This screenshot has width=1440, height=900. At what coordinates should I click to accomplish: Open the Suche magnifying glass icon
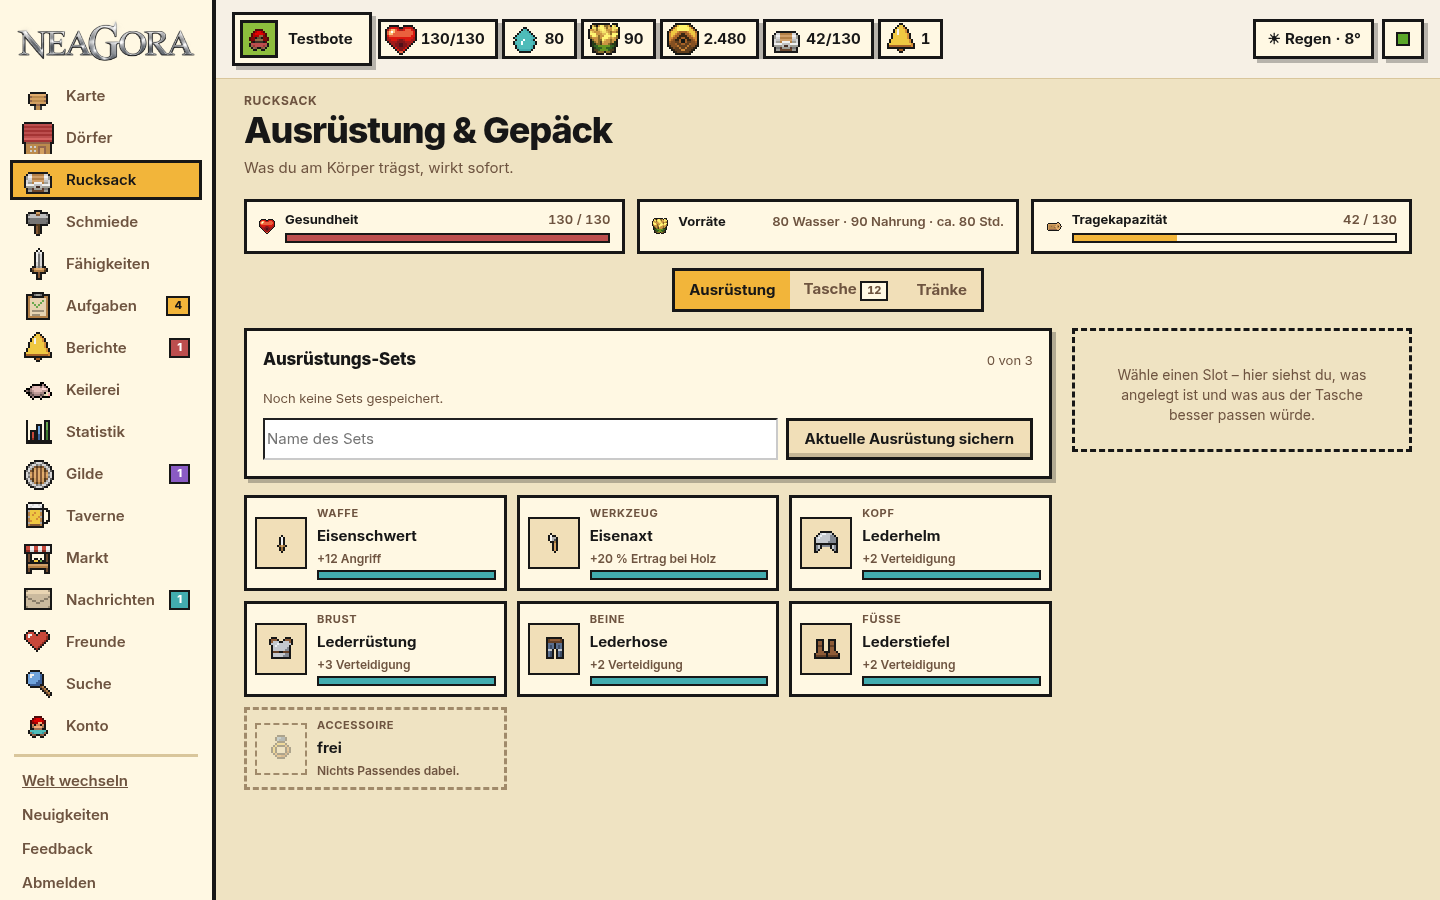pos(38,684)
